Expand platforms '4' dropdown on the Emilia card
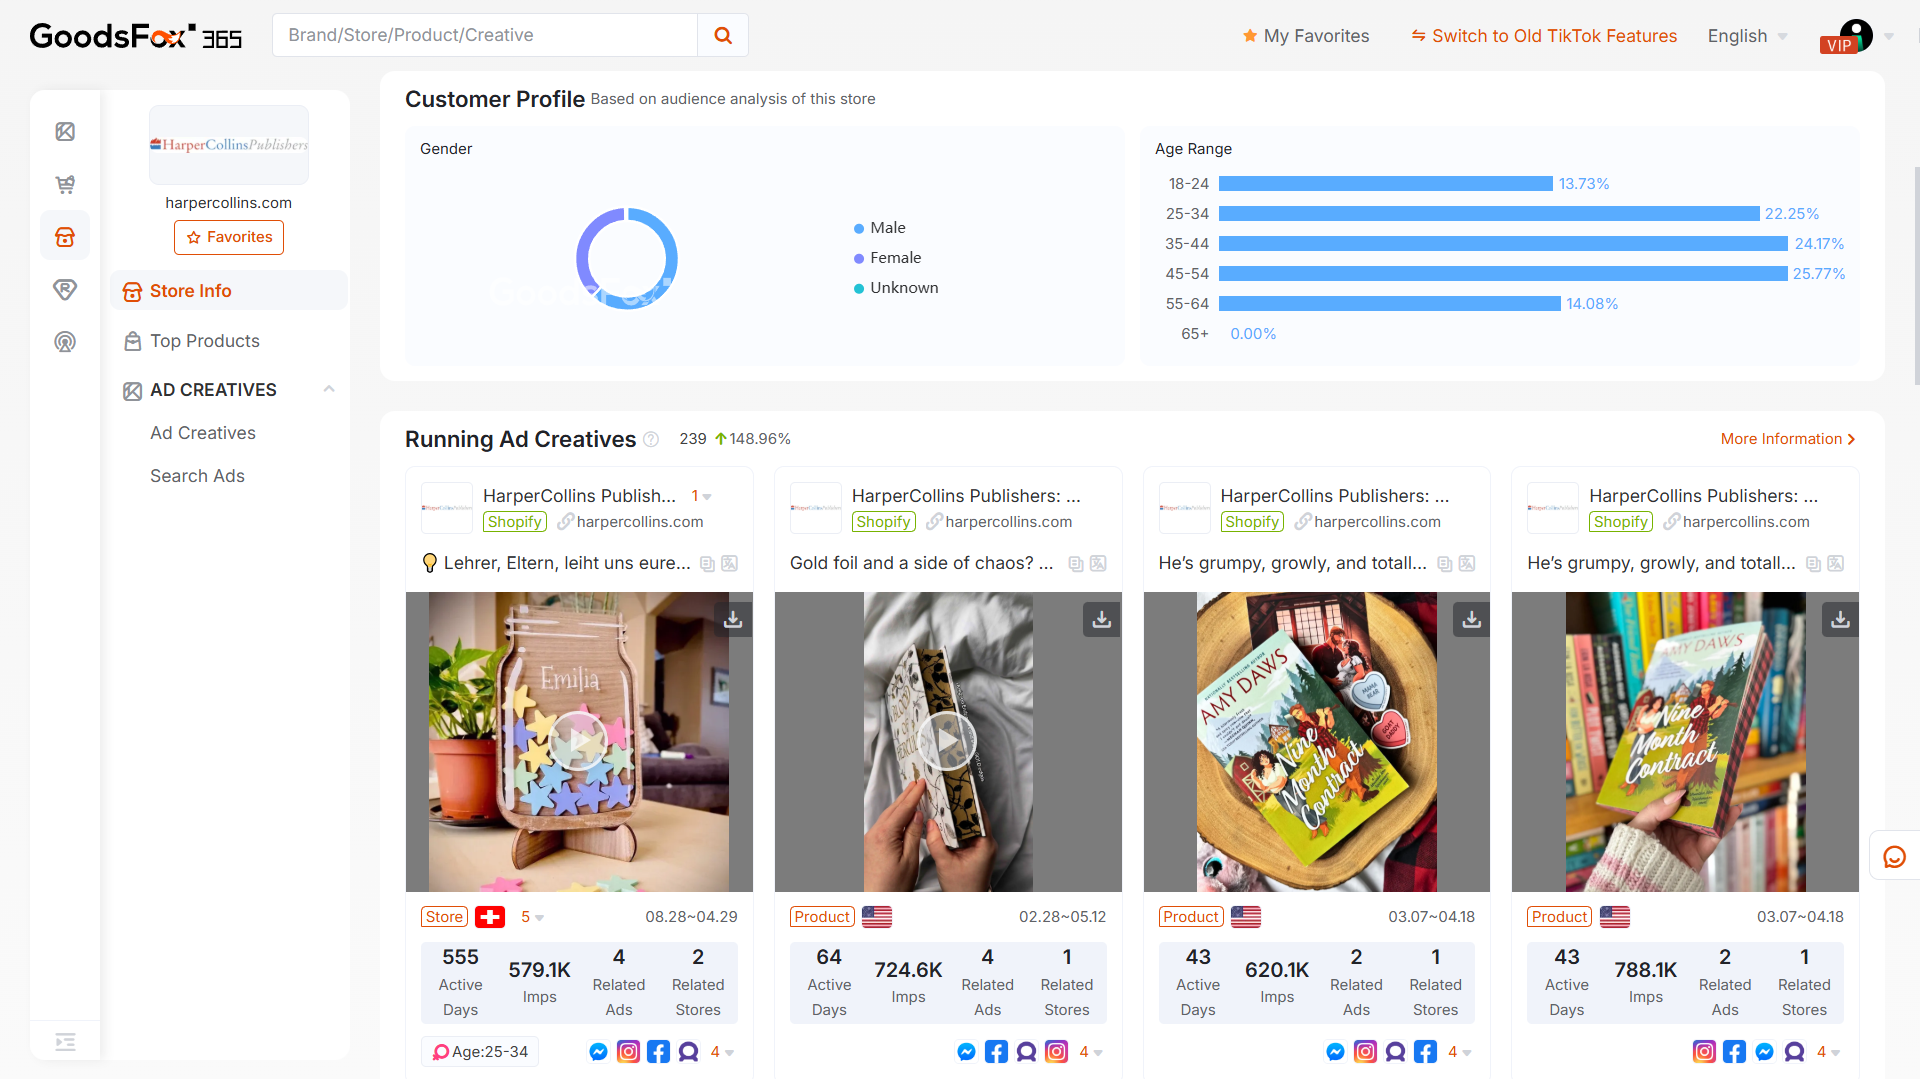 tap(722, 1052)
